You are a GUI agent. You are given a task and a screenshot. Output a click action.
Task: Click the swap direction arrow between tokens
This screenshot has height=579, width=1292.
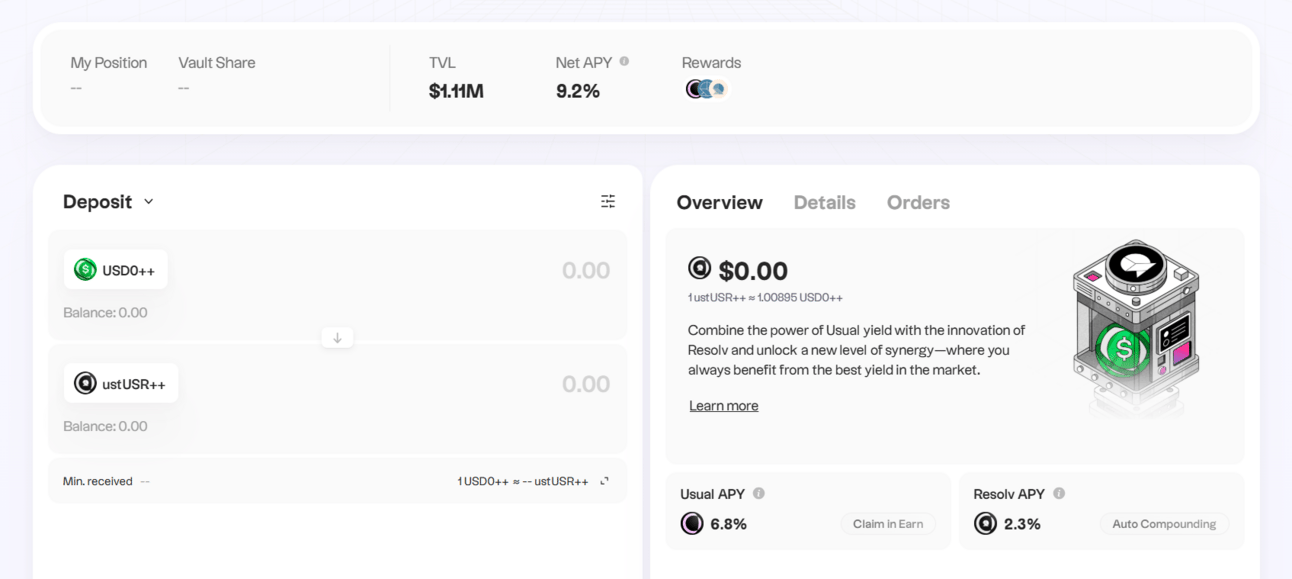coord(337,338)
